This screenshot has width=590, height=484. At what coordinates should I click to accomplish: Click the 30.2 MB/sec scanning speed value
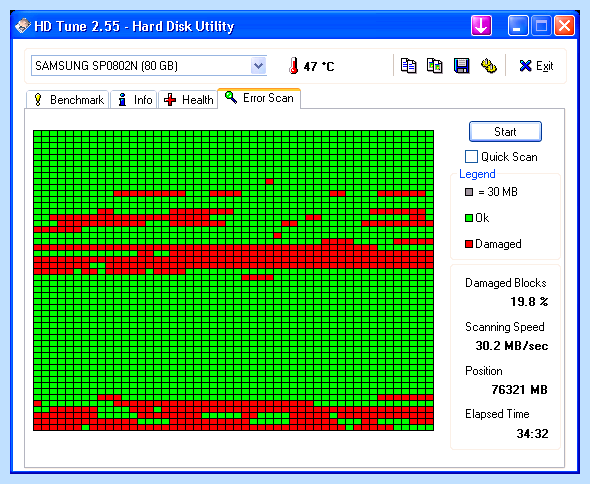point(512,345)
